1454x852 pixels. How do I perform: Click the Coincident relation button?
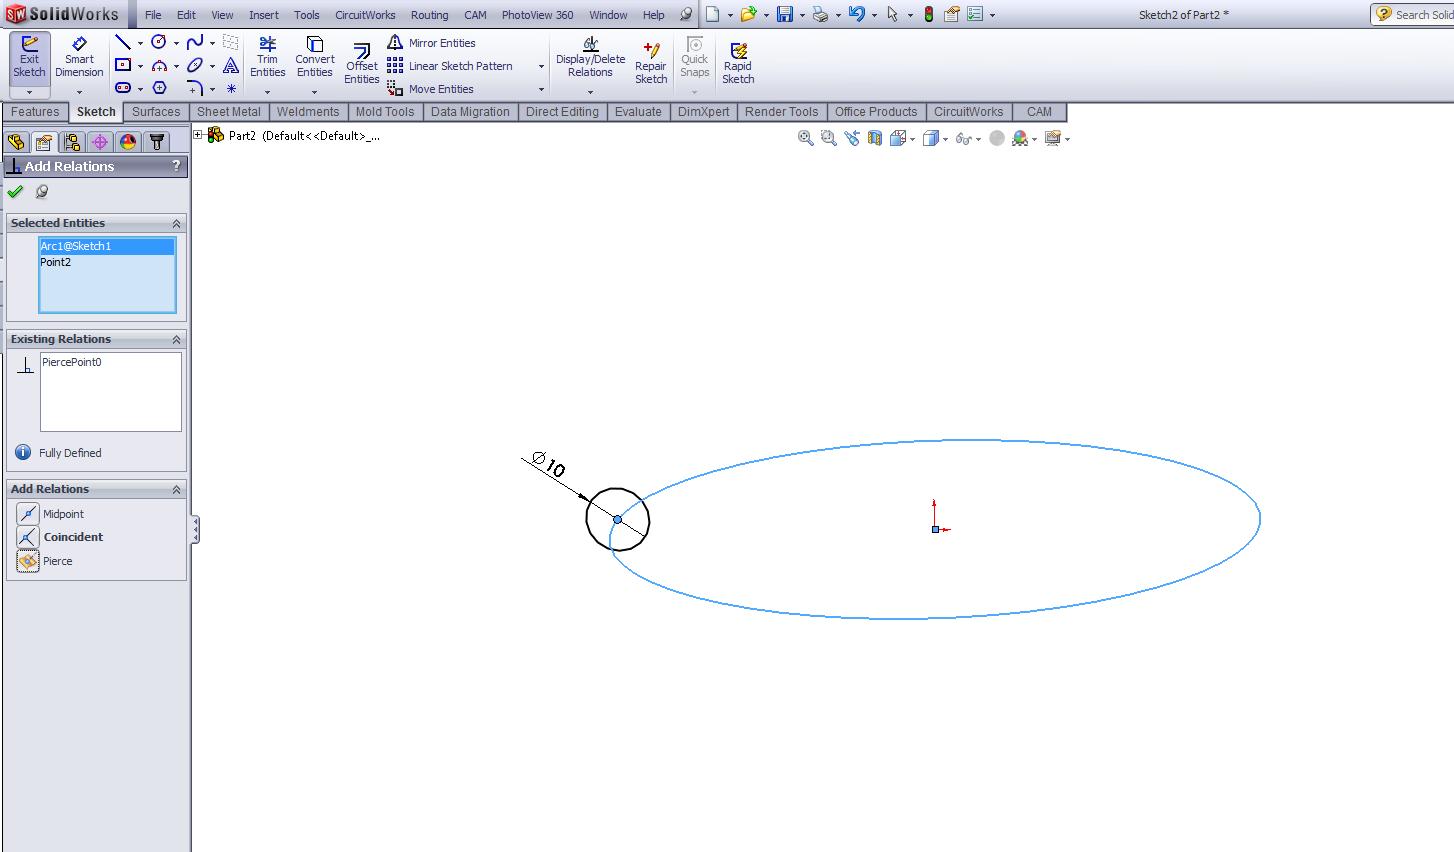point(28,537)
